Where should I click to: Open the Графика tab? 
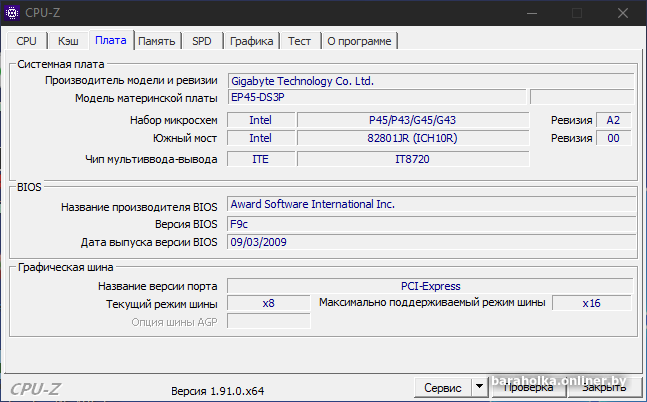coord(251,41)
